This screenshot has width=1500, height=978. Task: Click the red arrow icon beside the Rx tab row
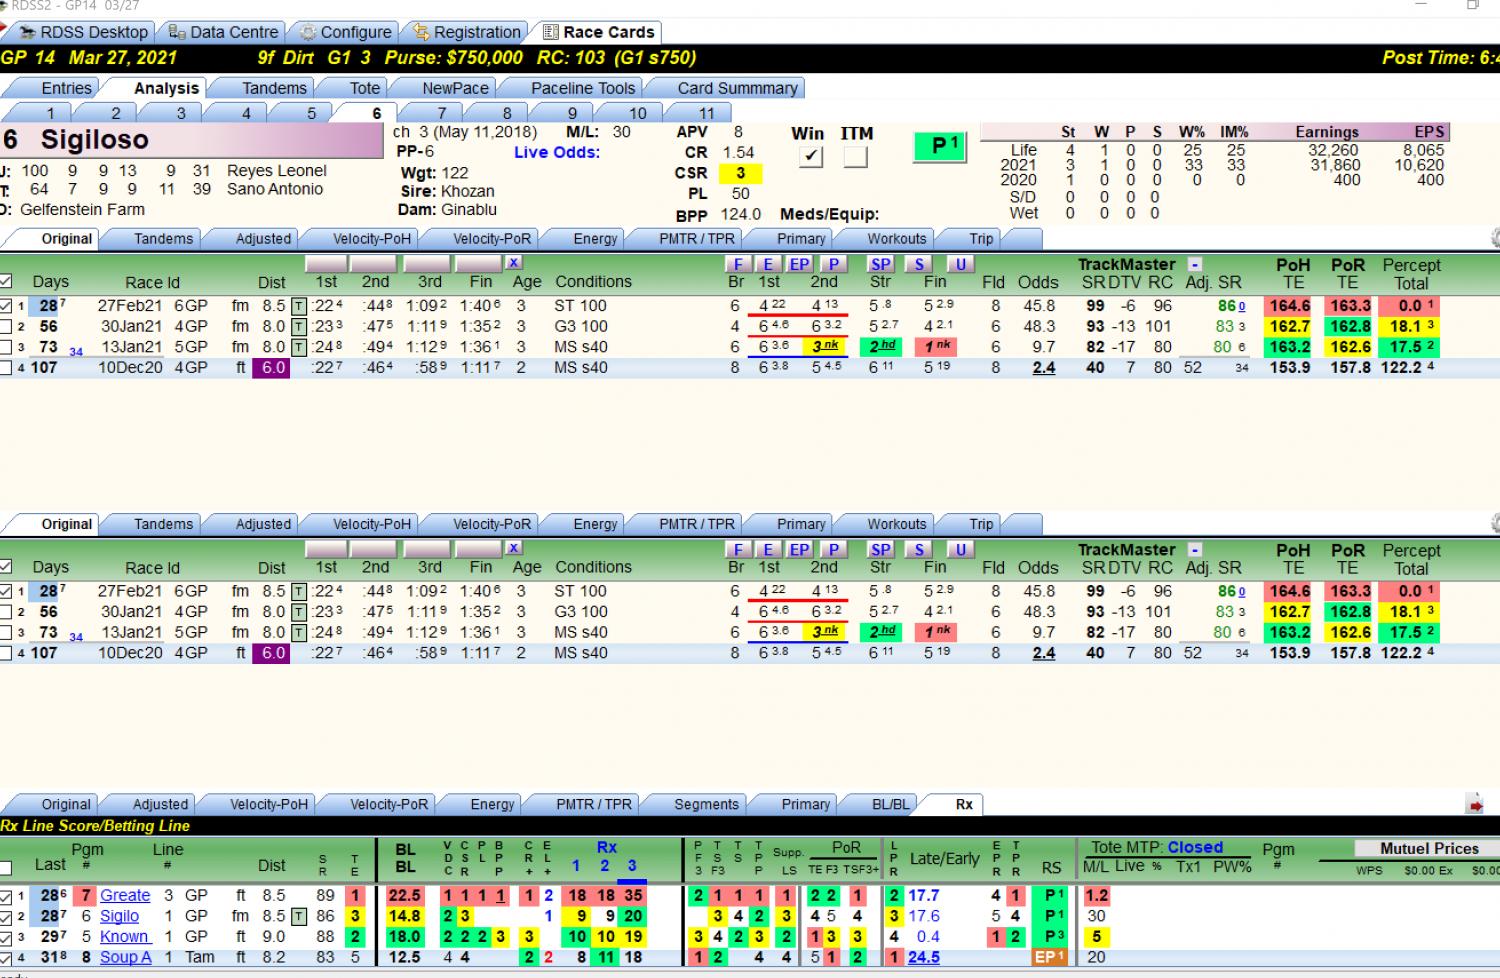coord(1475,804)
